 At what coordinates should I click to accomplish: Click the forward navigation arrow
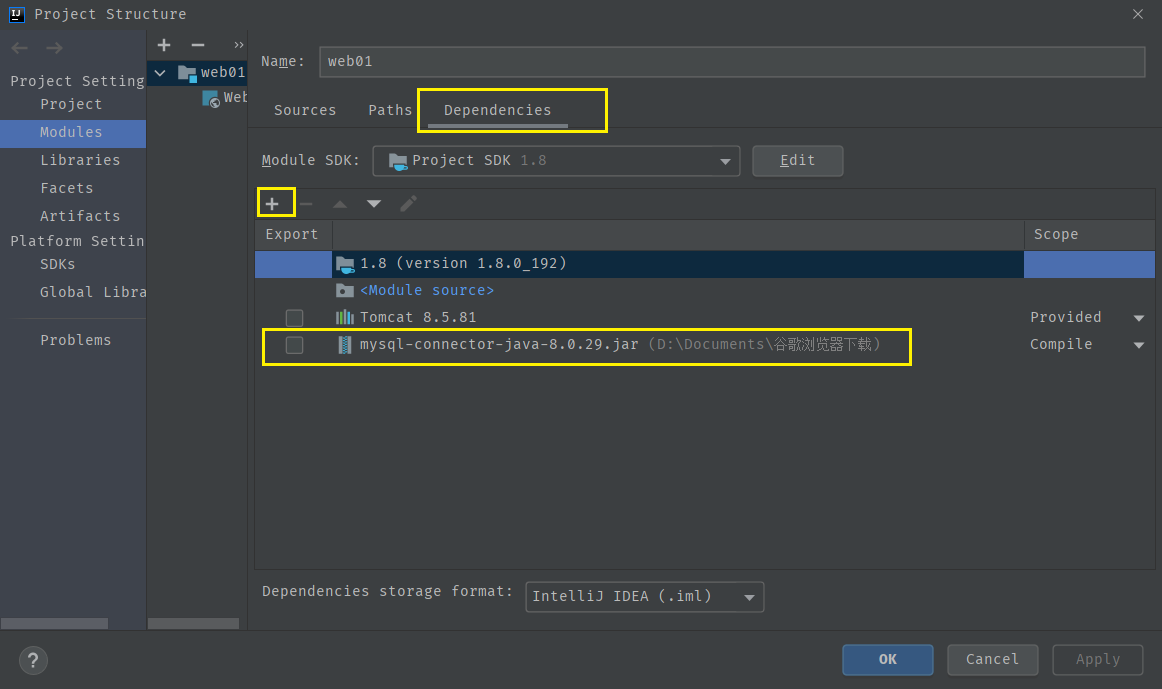[54, 48]
